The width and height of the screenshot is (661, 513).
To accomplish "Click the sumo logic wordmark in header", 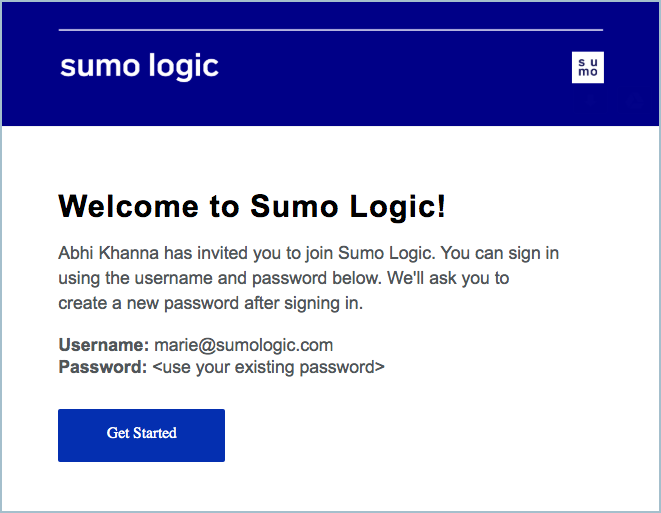I will click(139, 67).
